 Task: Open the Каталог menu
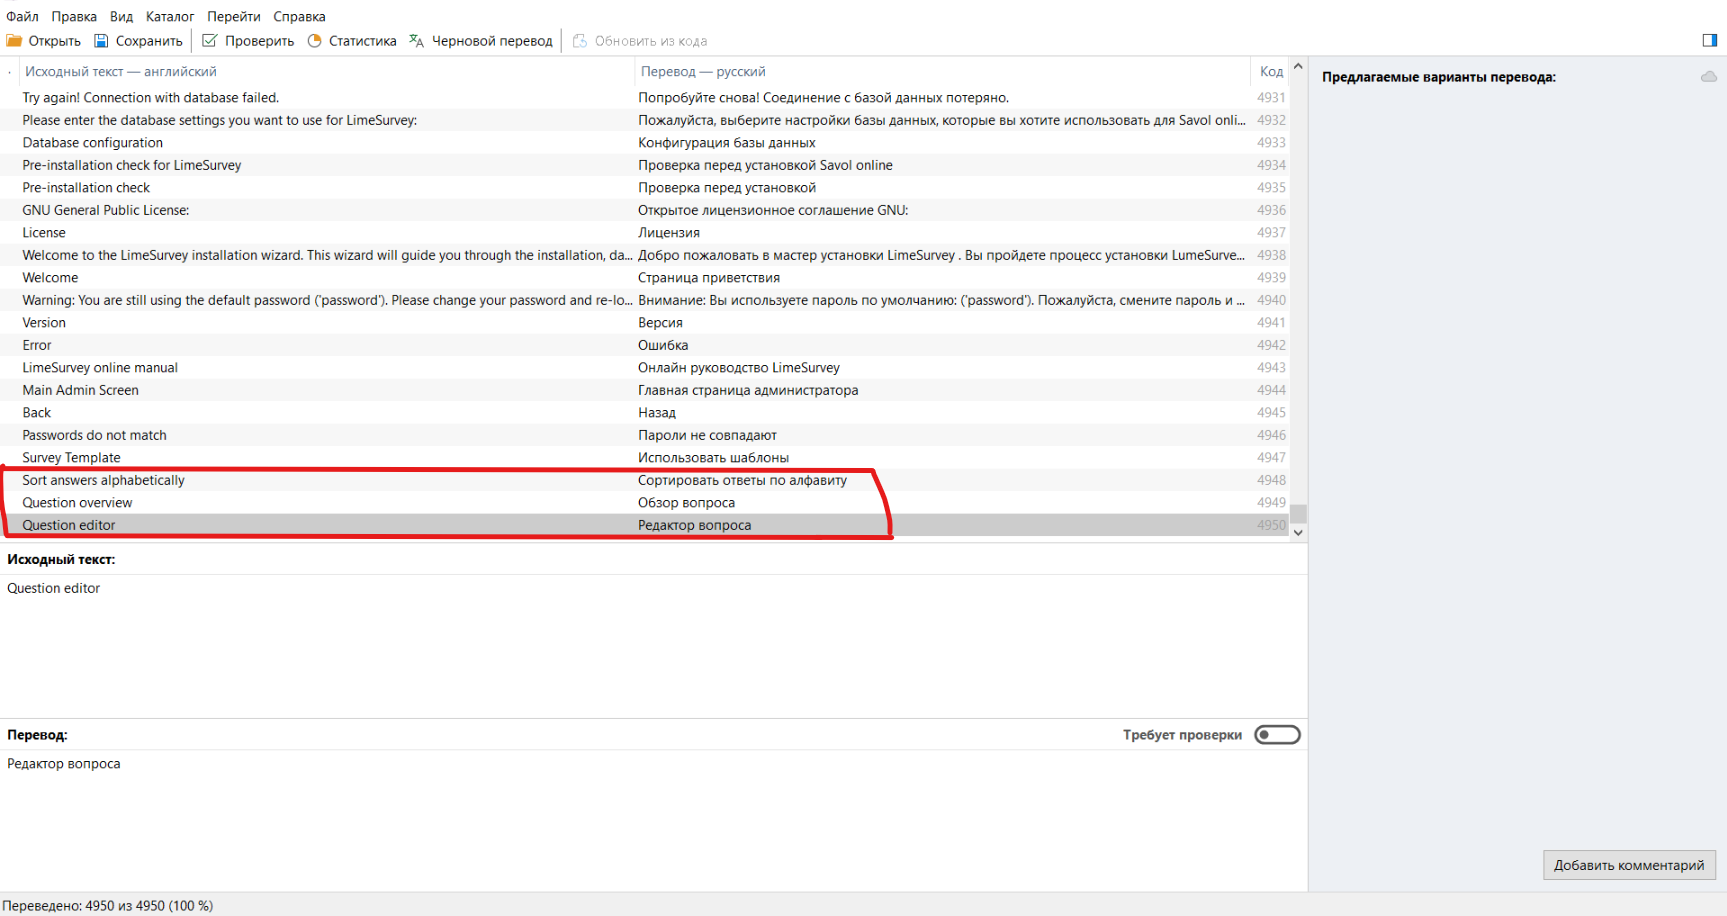(169, 16)
